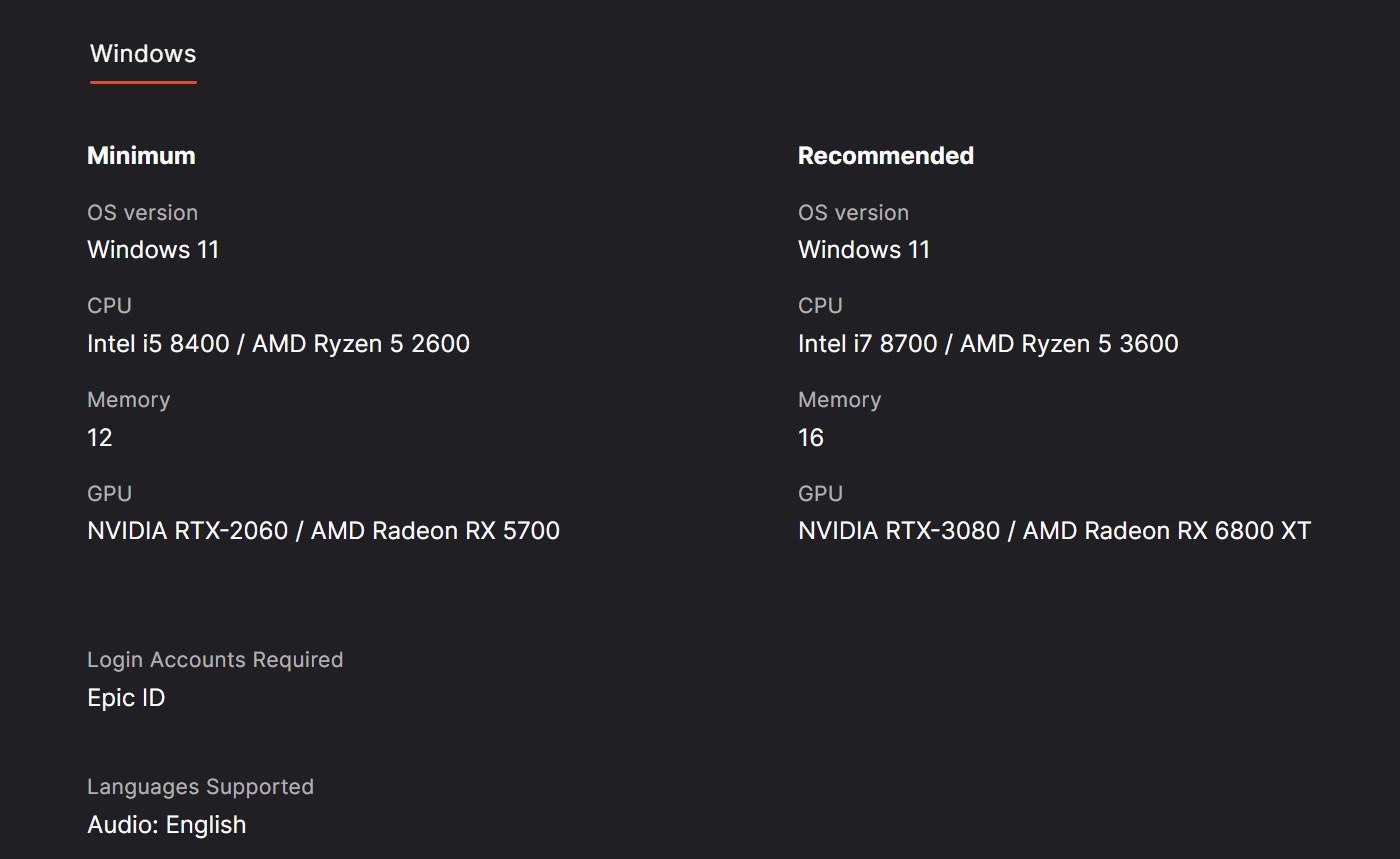Click the Epic ID text

point(126,698)
